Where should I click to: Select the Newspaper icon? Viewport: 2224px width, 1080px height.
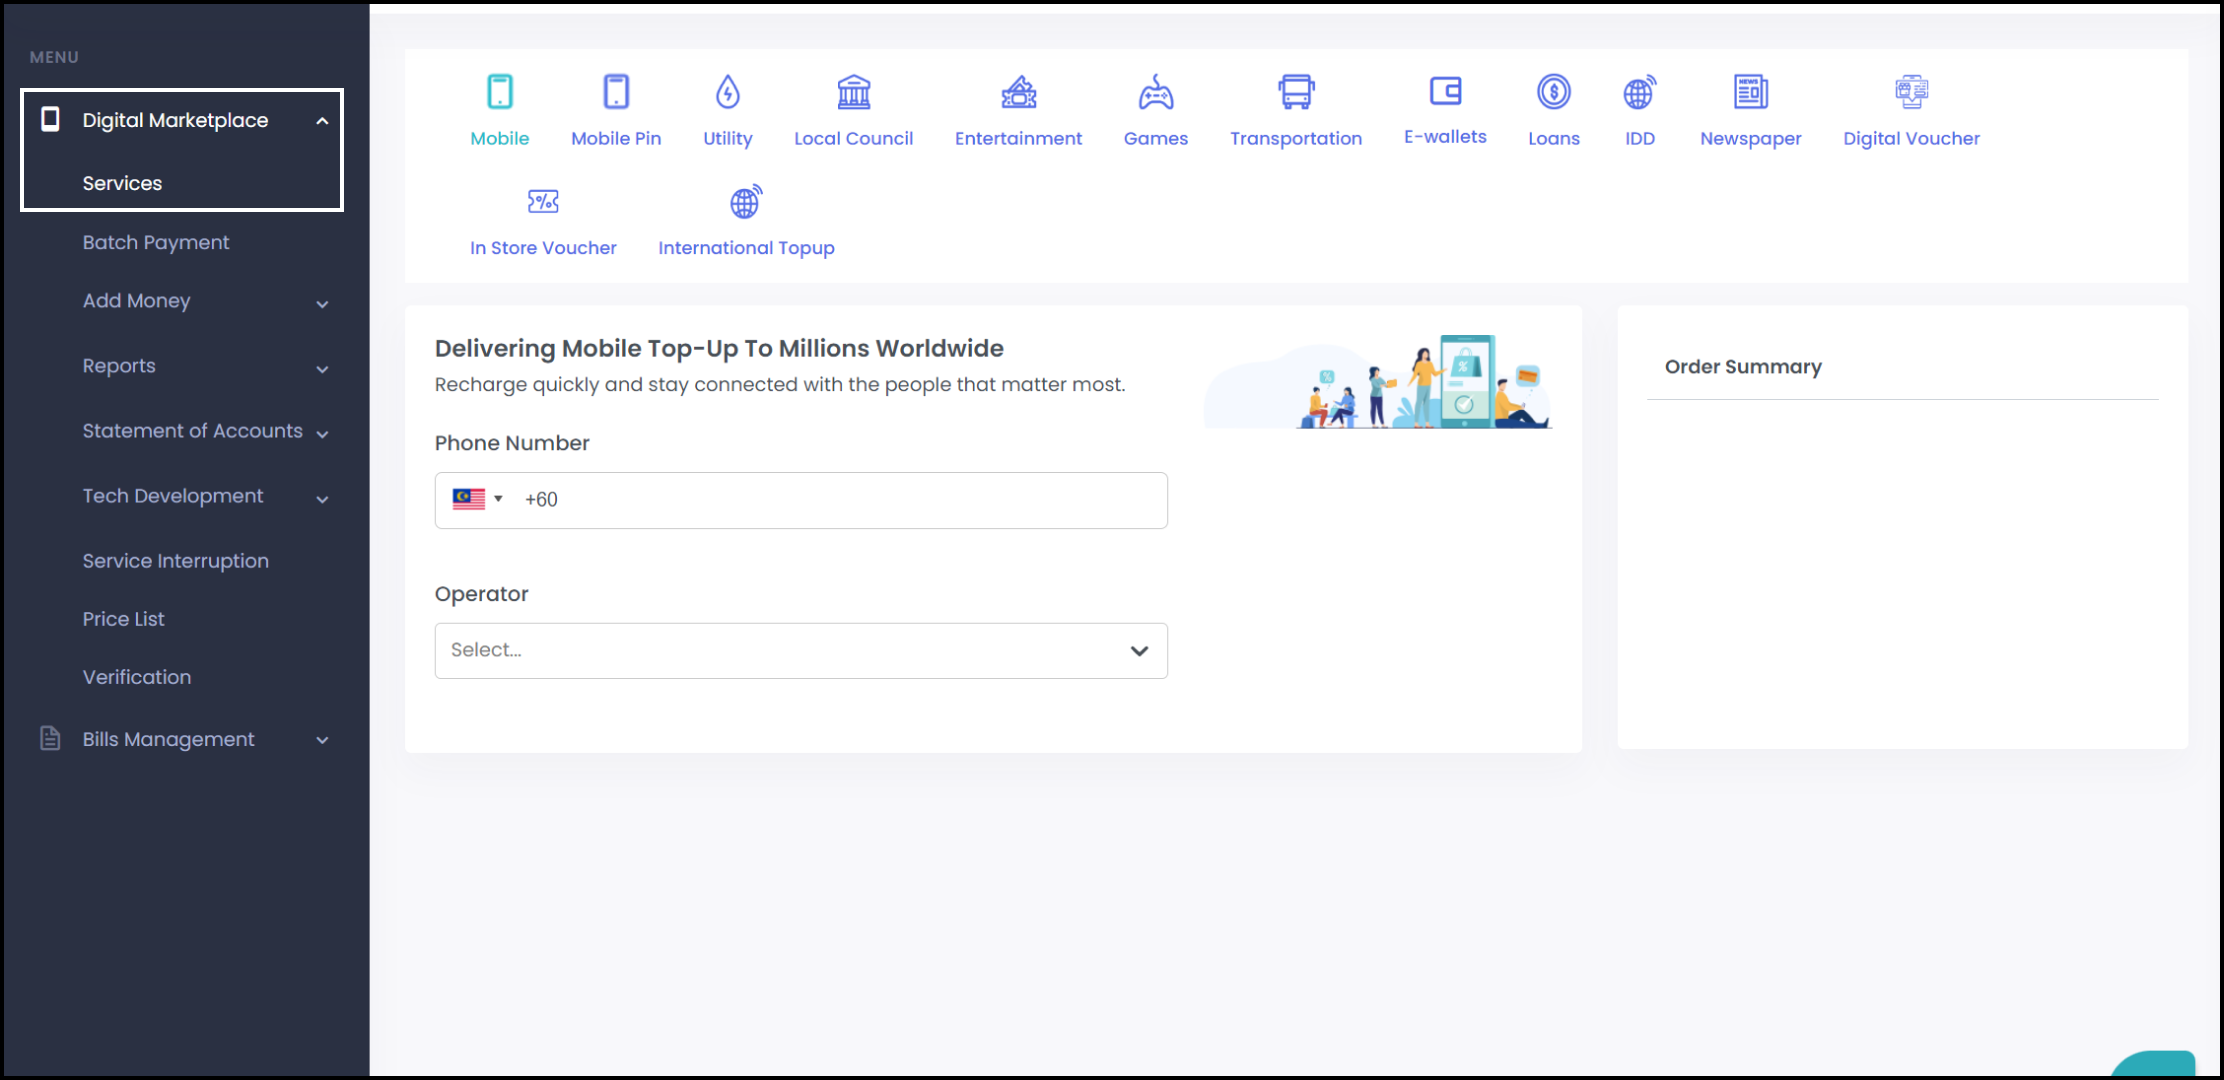click(1751, 92)
